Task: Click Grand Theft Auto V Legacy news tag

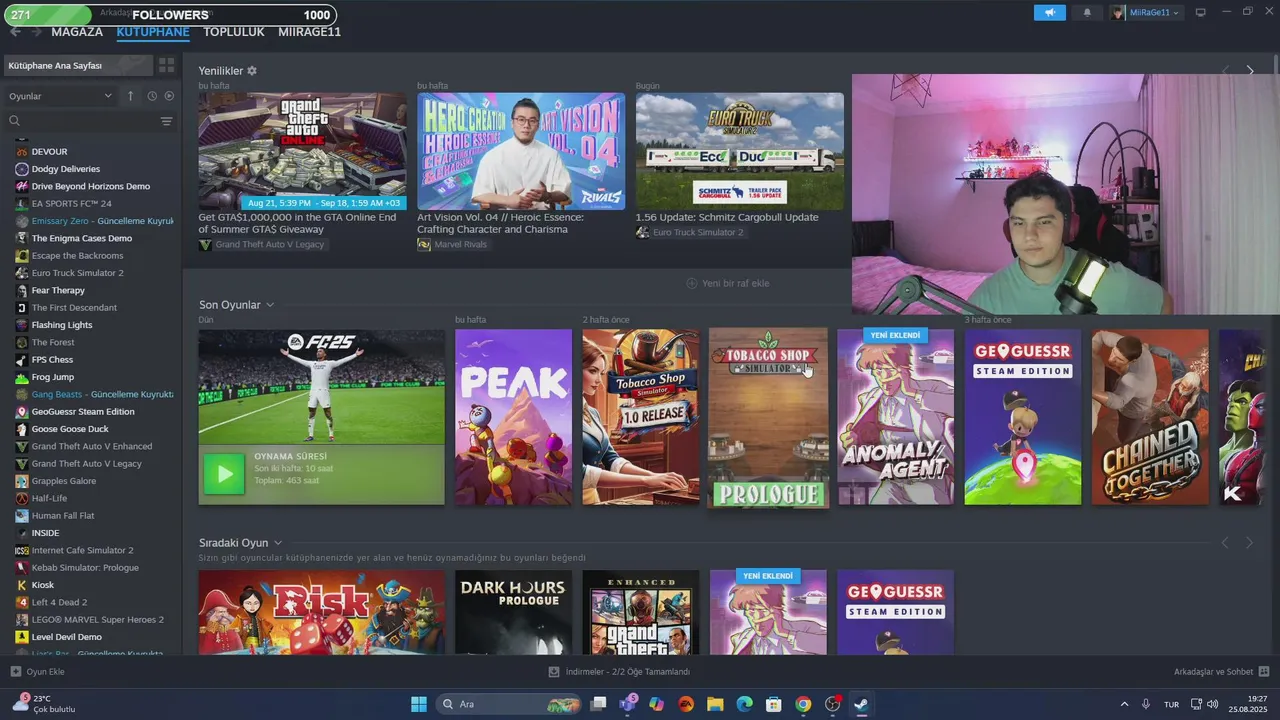Action: 262,244
